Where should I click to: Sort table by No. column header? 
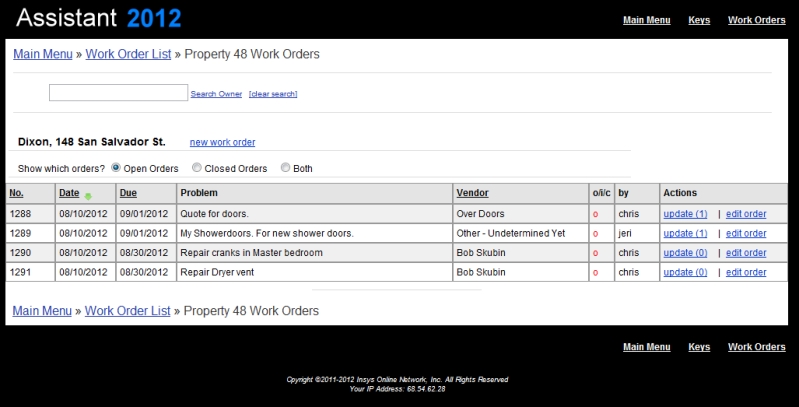pos(17,193)
